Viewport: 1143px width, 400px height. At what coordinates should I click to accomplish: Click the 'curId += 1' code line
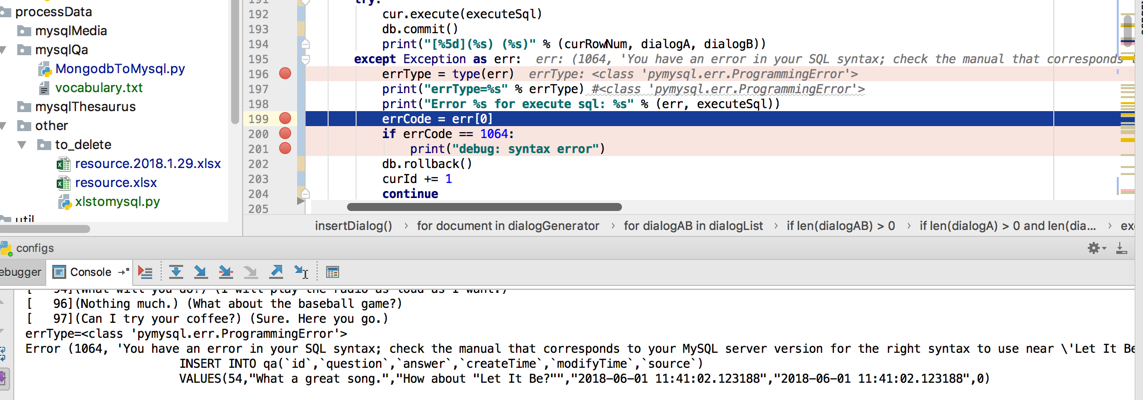pos(417,179)
